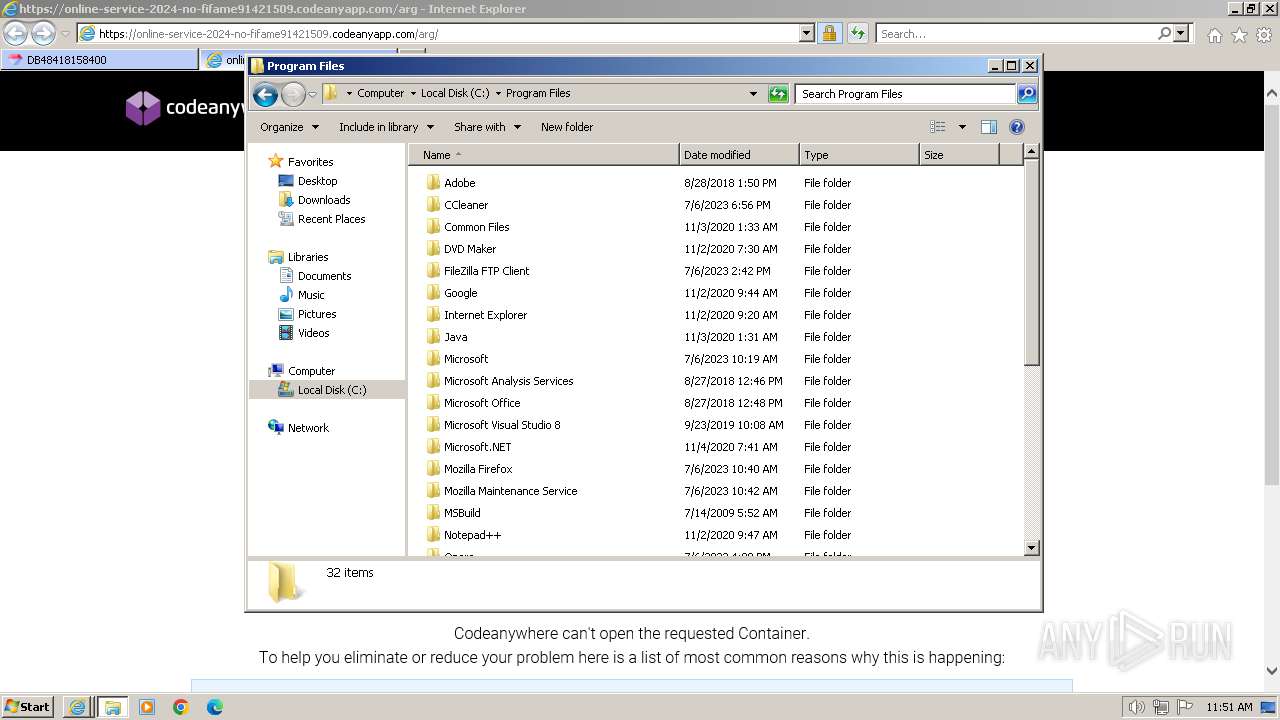Click the IE Home icon
The height and width of the screenshot is (720, 1280).
pos(1214,35)
